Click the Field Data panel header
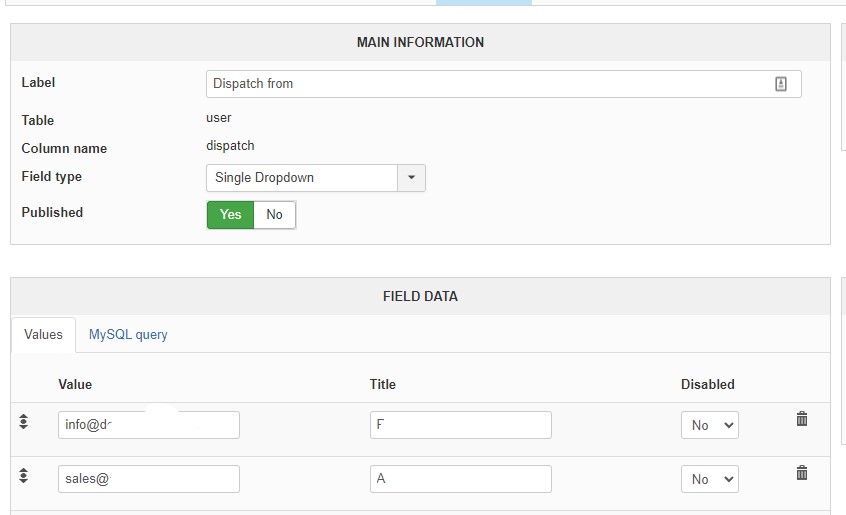 click(420, 296)
